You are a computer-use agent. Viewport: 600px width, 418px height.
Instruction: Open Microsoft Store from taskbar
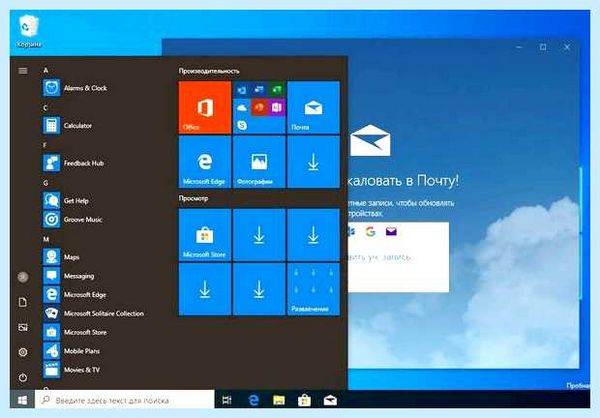click(x=305, y=400)
